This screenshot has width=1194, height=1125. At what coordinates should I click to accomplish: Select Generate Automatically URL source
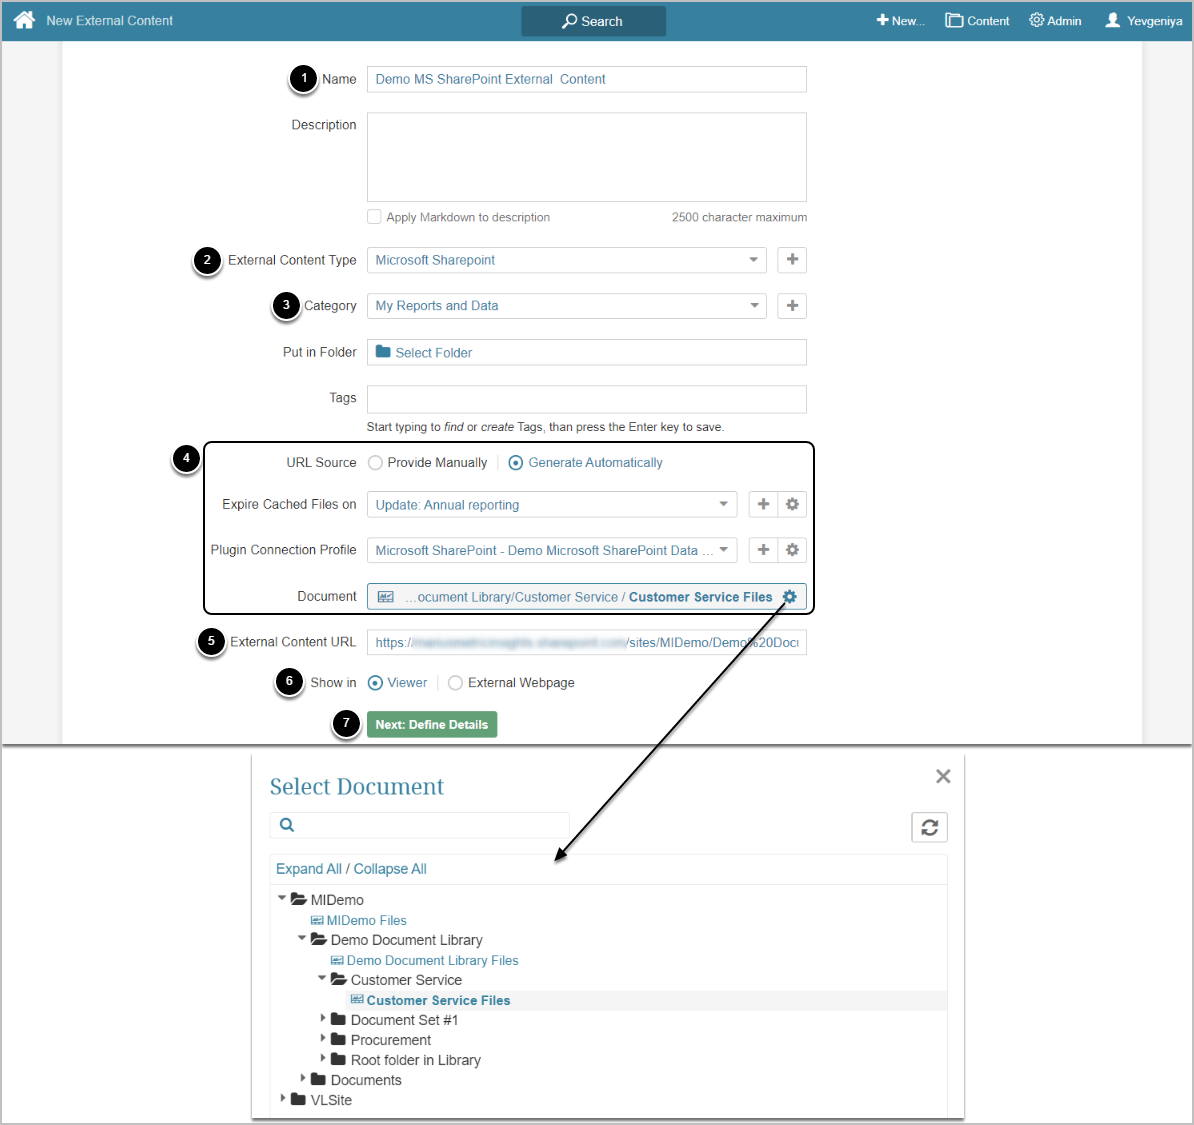(516, 463)
